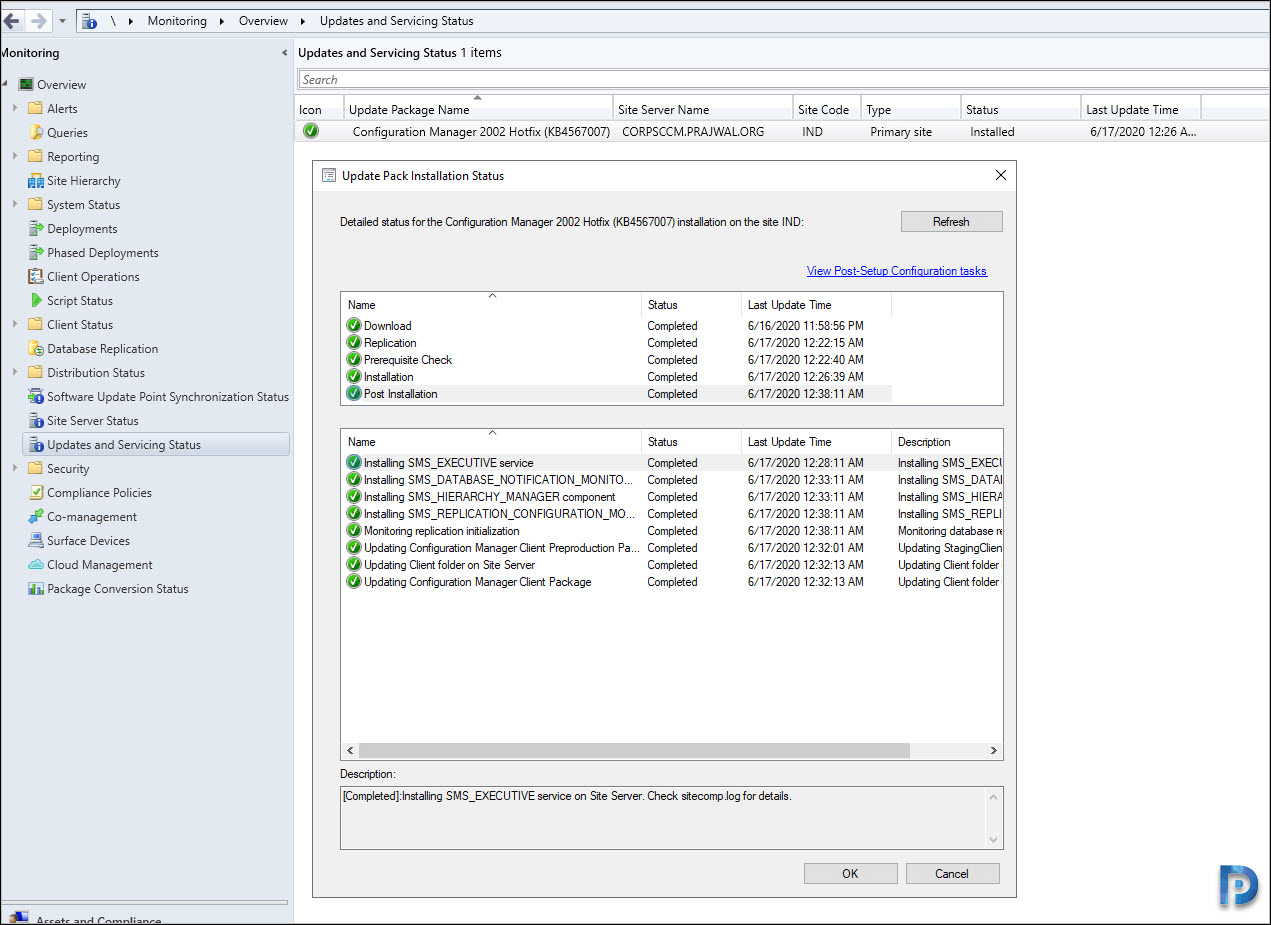Click green status icon for KB4567007 hotfix row

click(x=311, y=131)
